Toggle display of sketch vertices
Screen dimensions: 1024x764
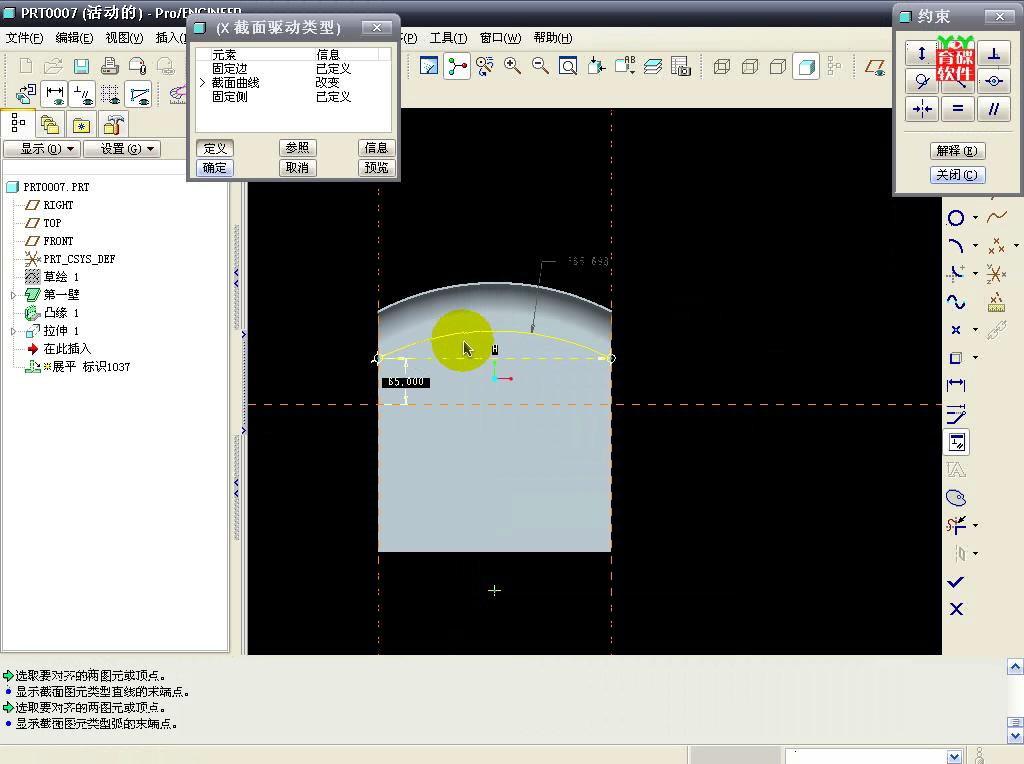tap(139, 95)
